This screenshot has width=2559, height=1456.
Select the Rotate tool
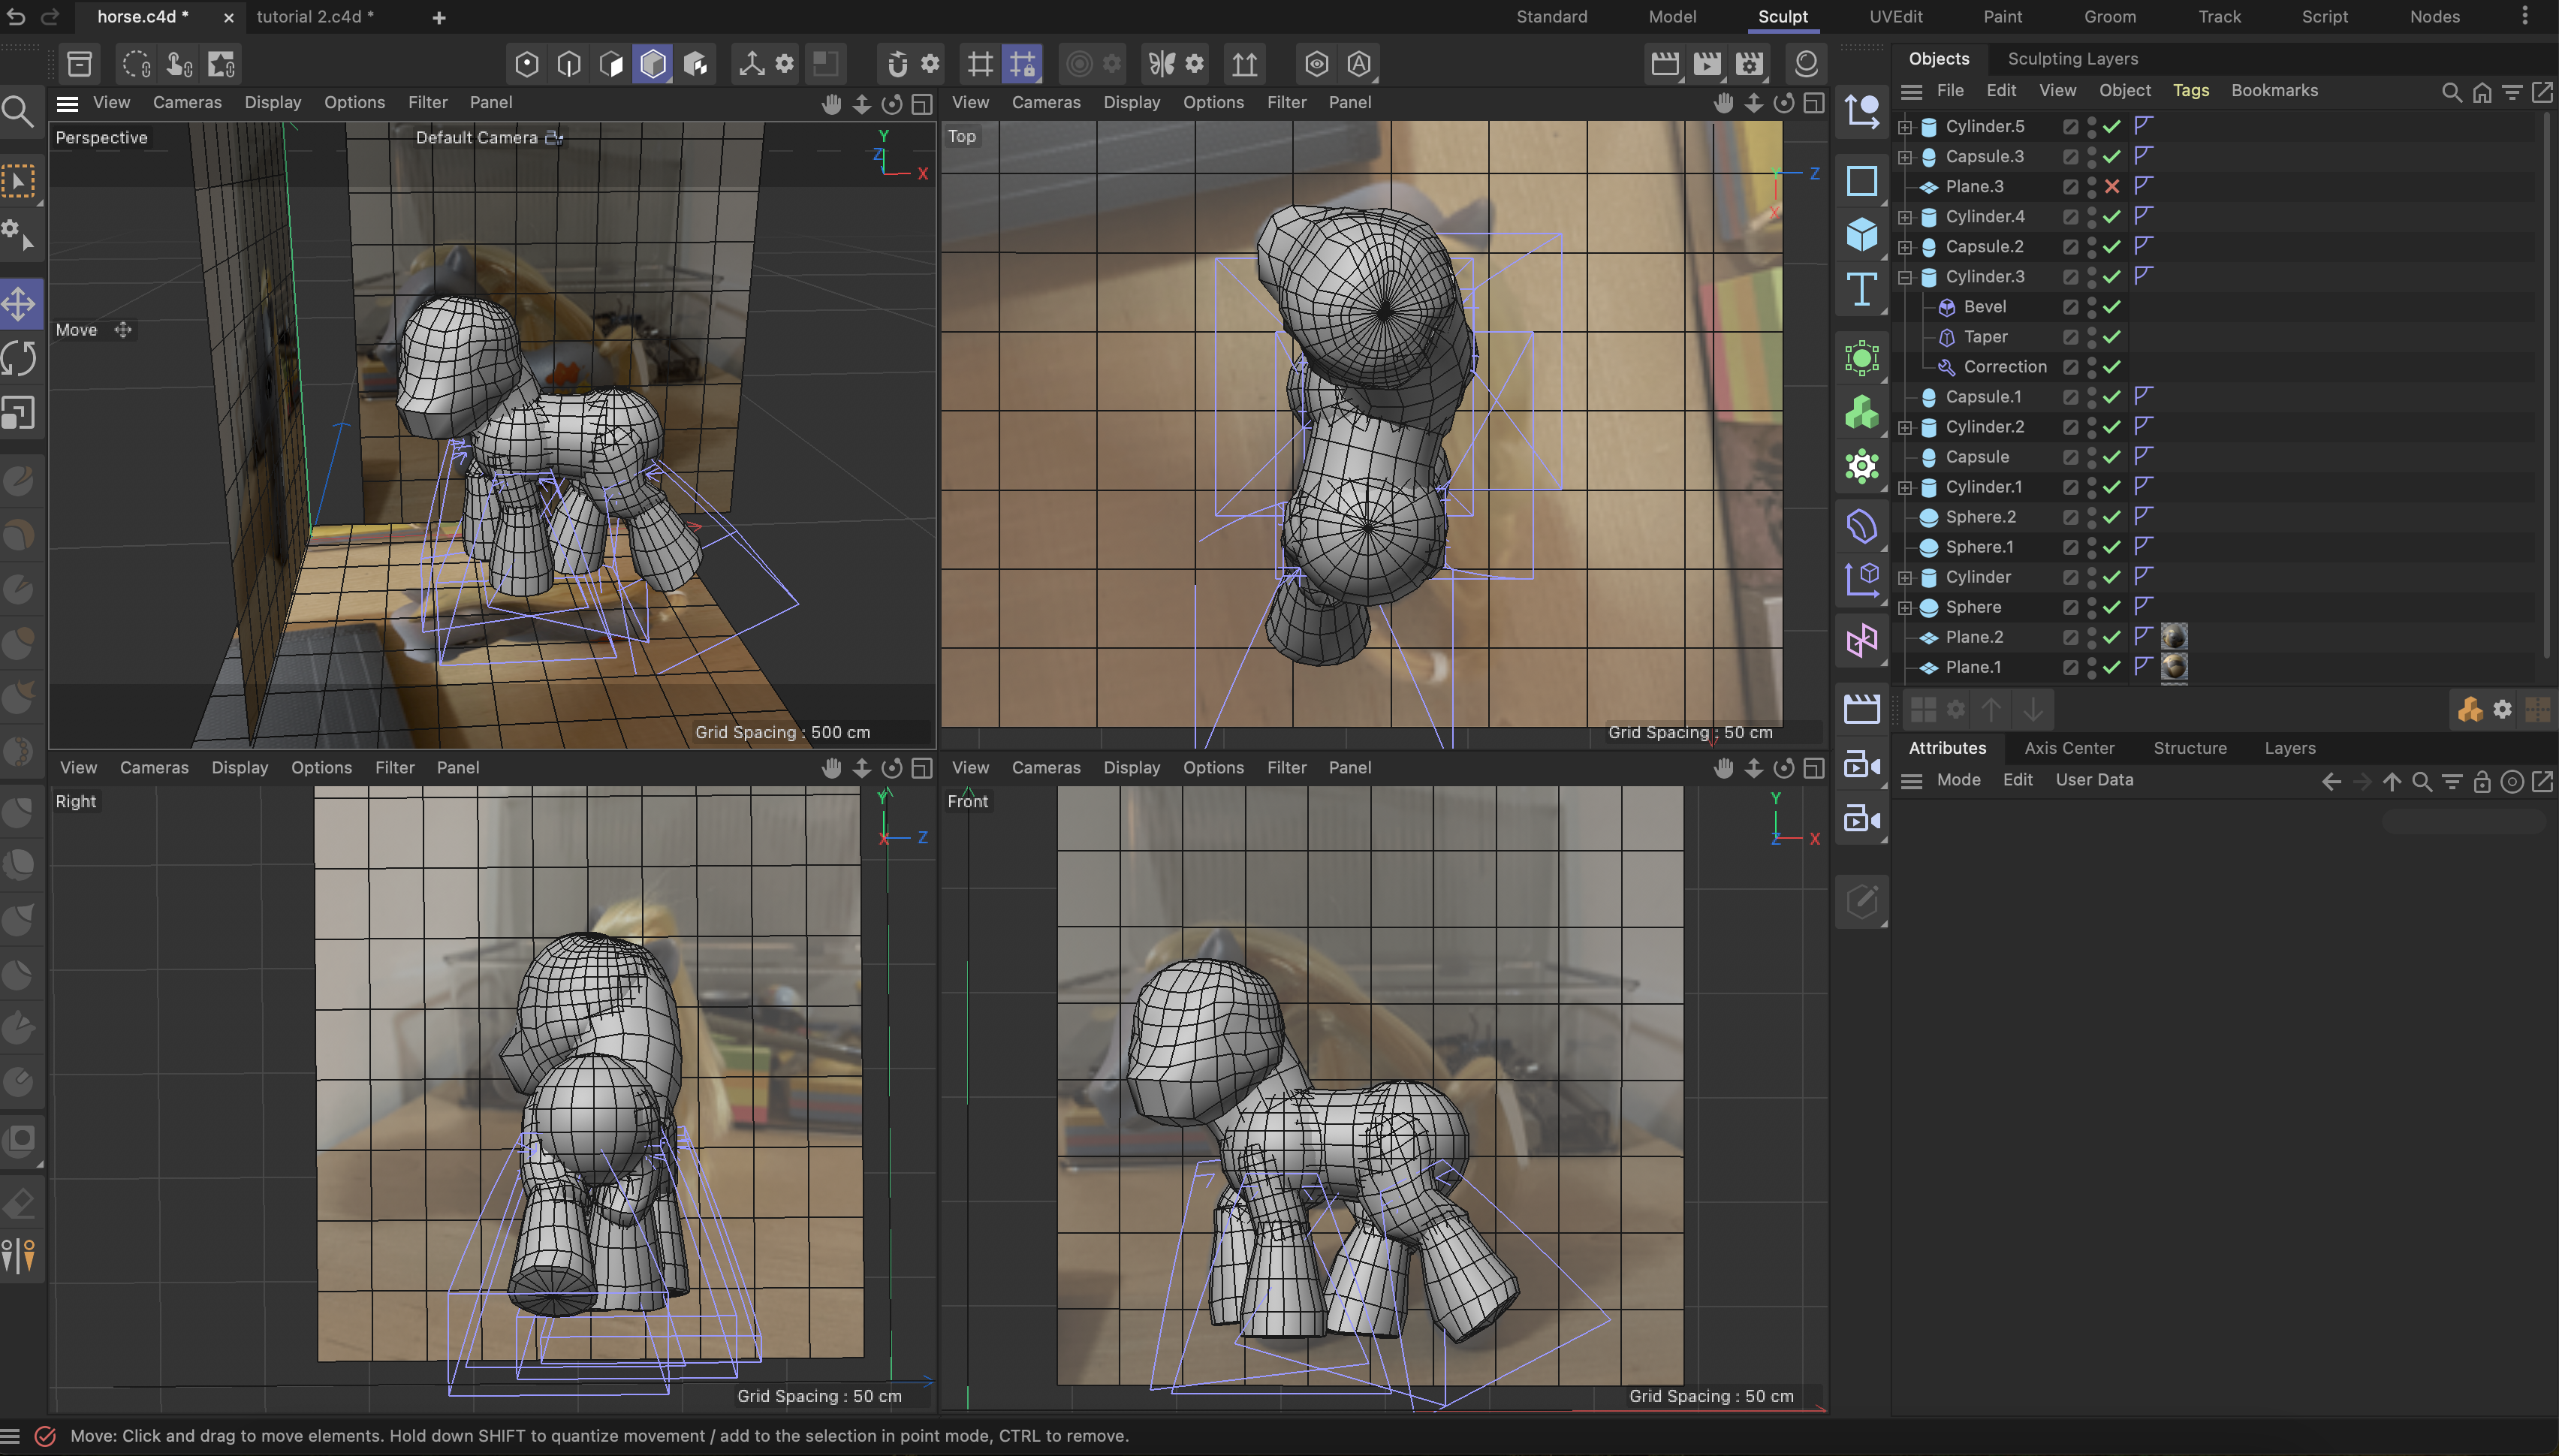point(20,357)
